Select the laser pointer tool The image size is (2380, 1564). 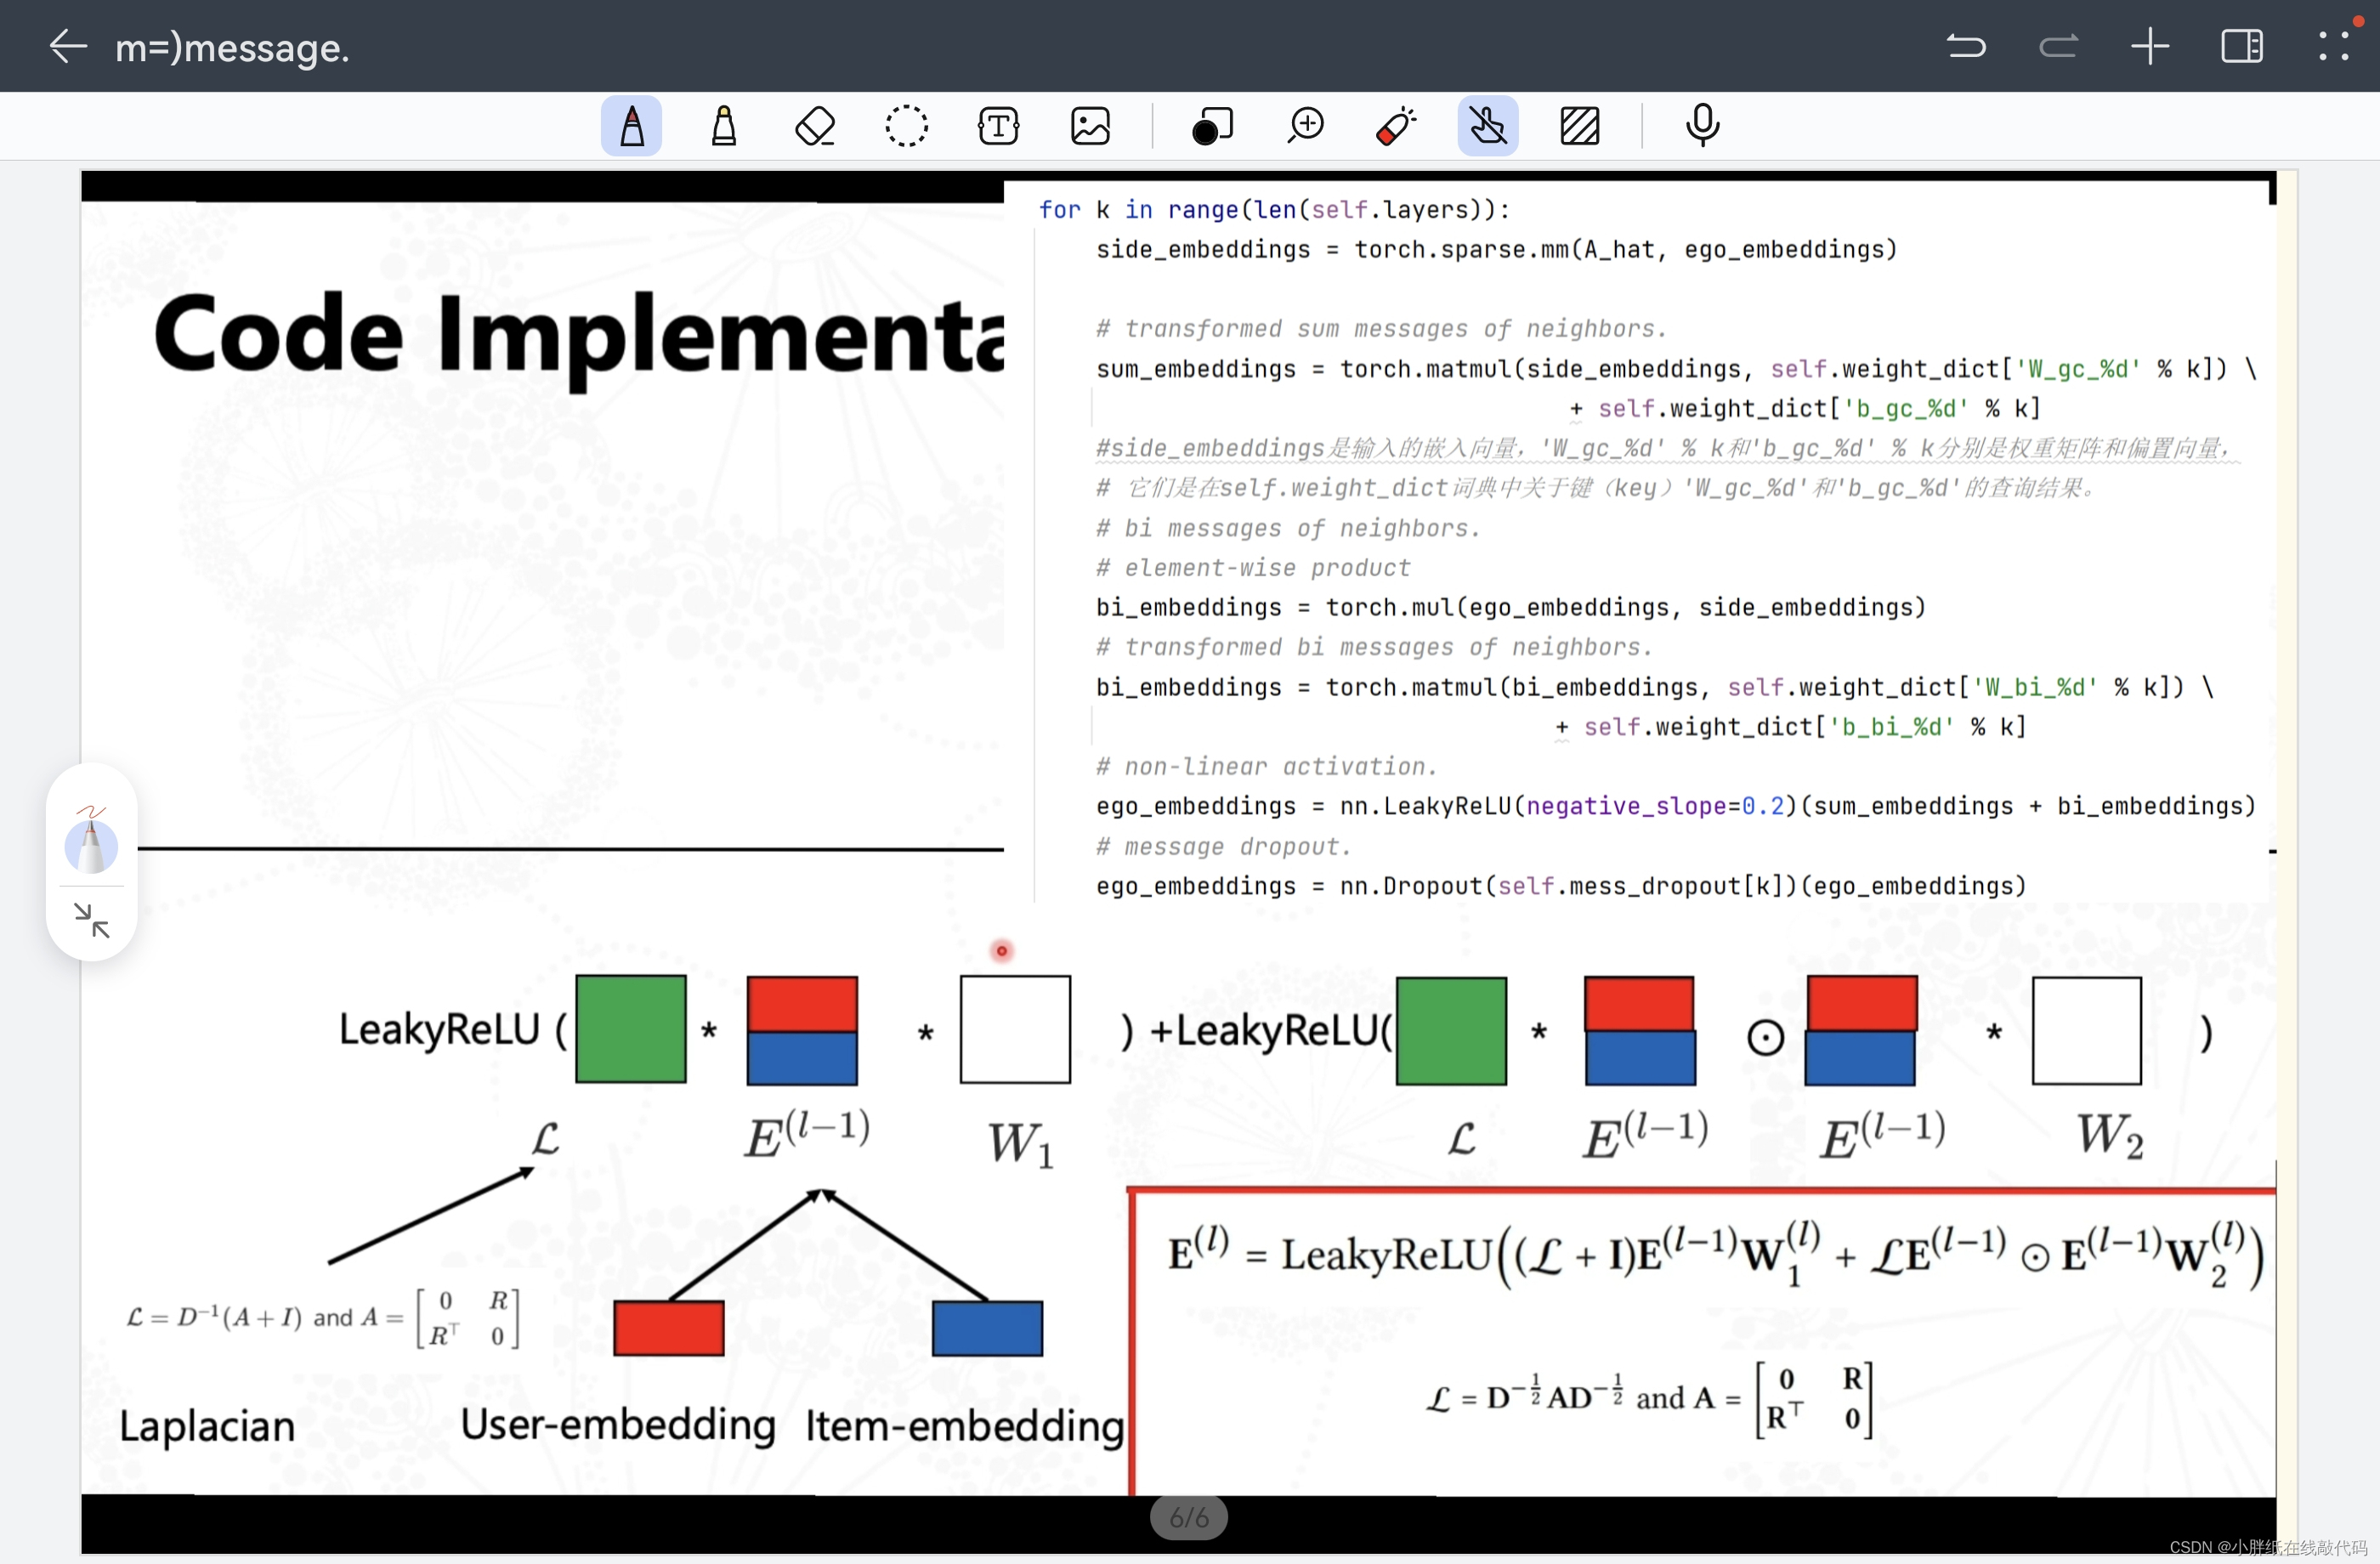(x=1396, y=126)
